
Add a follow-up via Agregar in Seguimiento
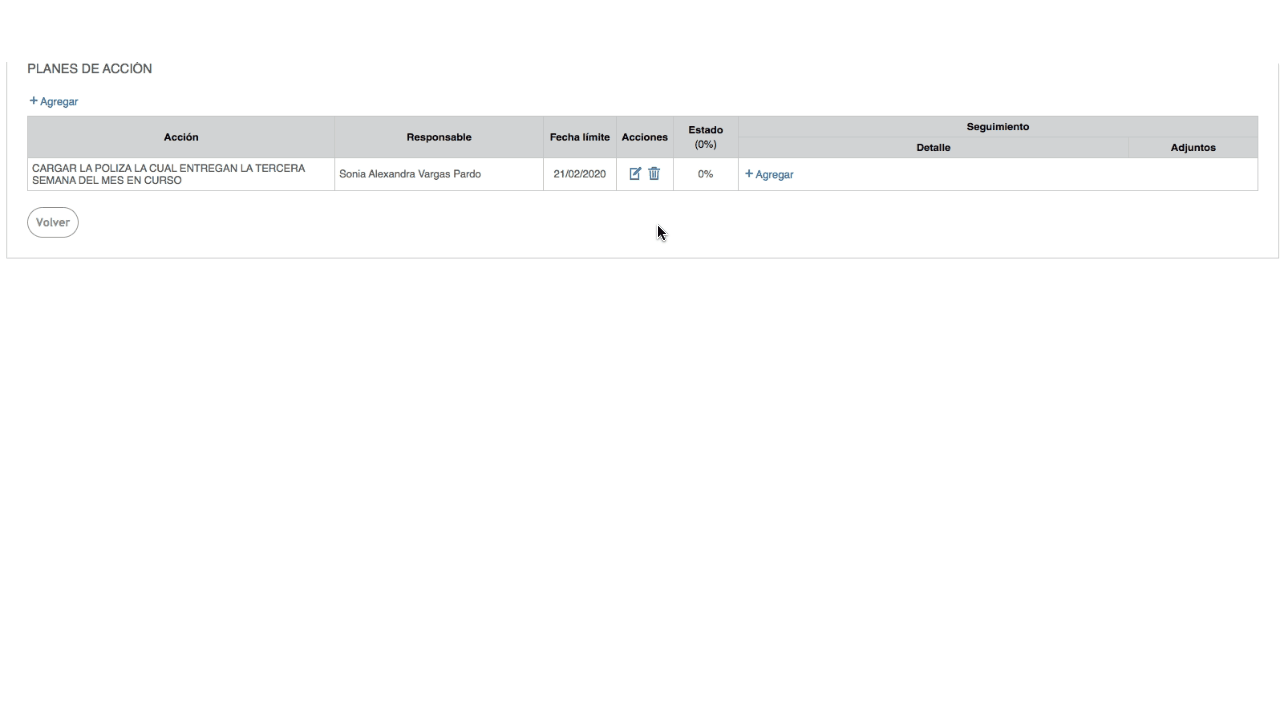(769, 174)
